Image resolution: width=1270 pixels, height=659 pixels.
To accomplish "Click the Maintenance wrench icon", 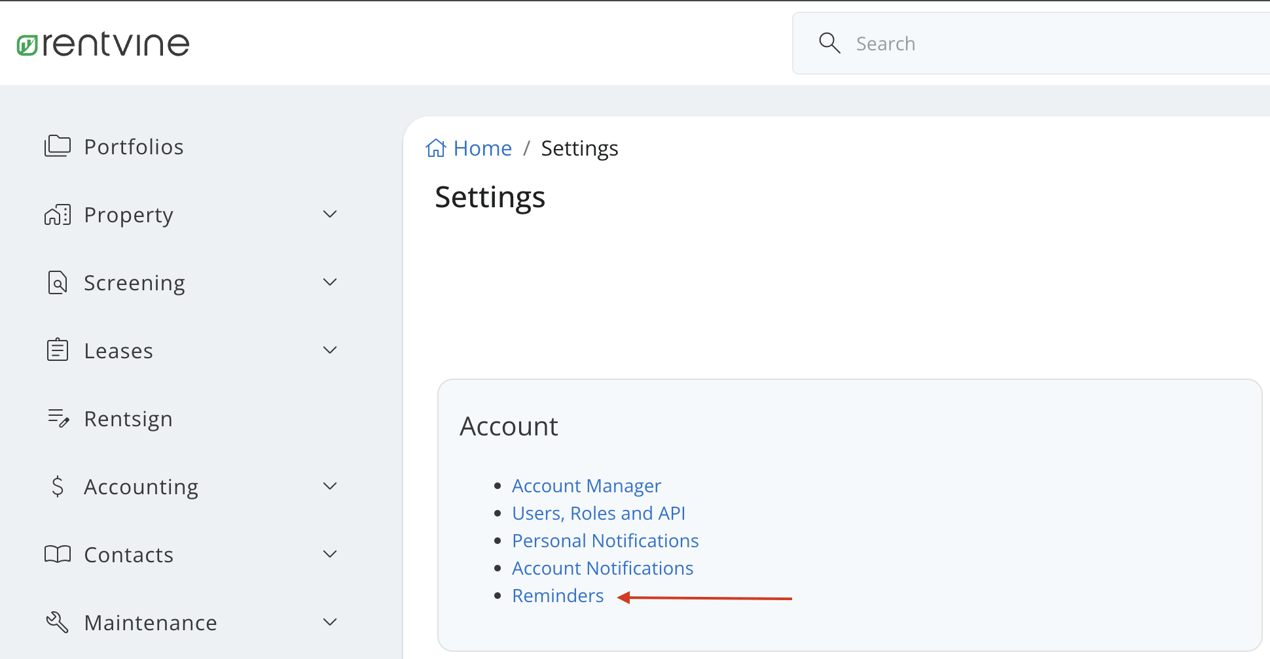I will point(58,622).
